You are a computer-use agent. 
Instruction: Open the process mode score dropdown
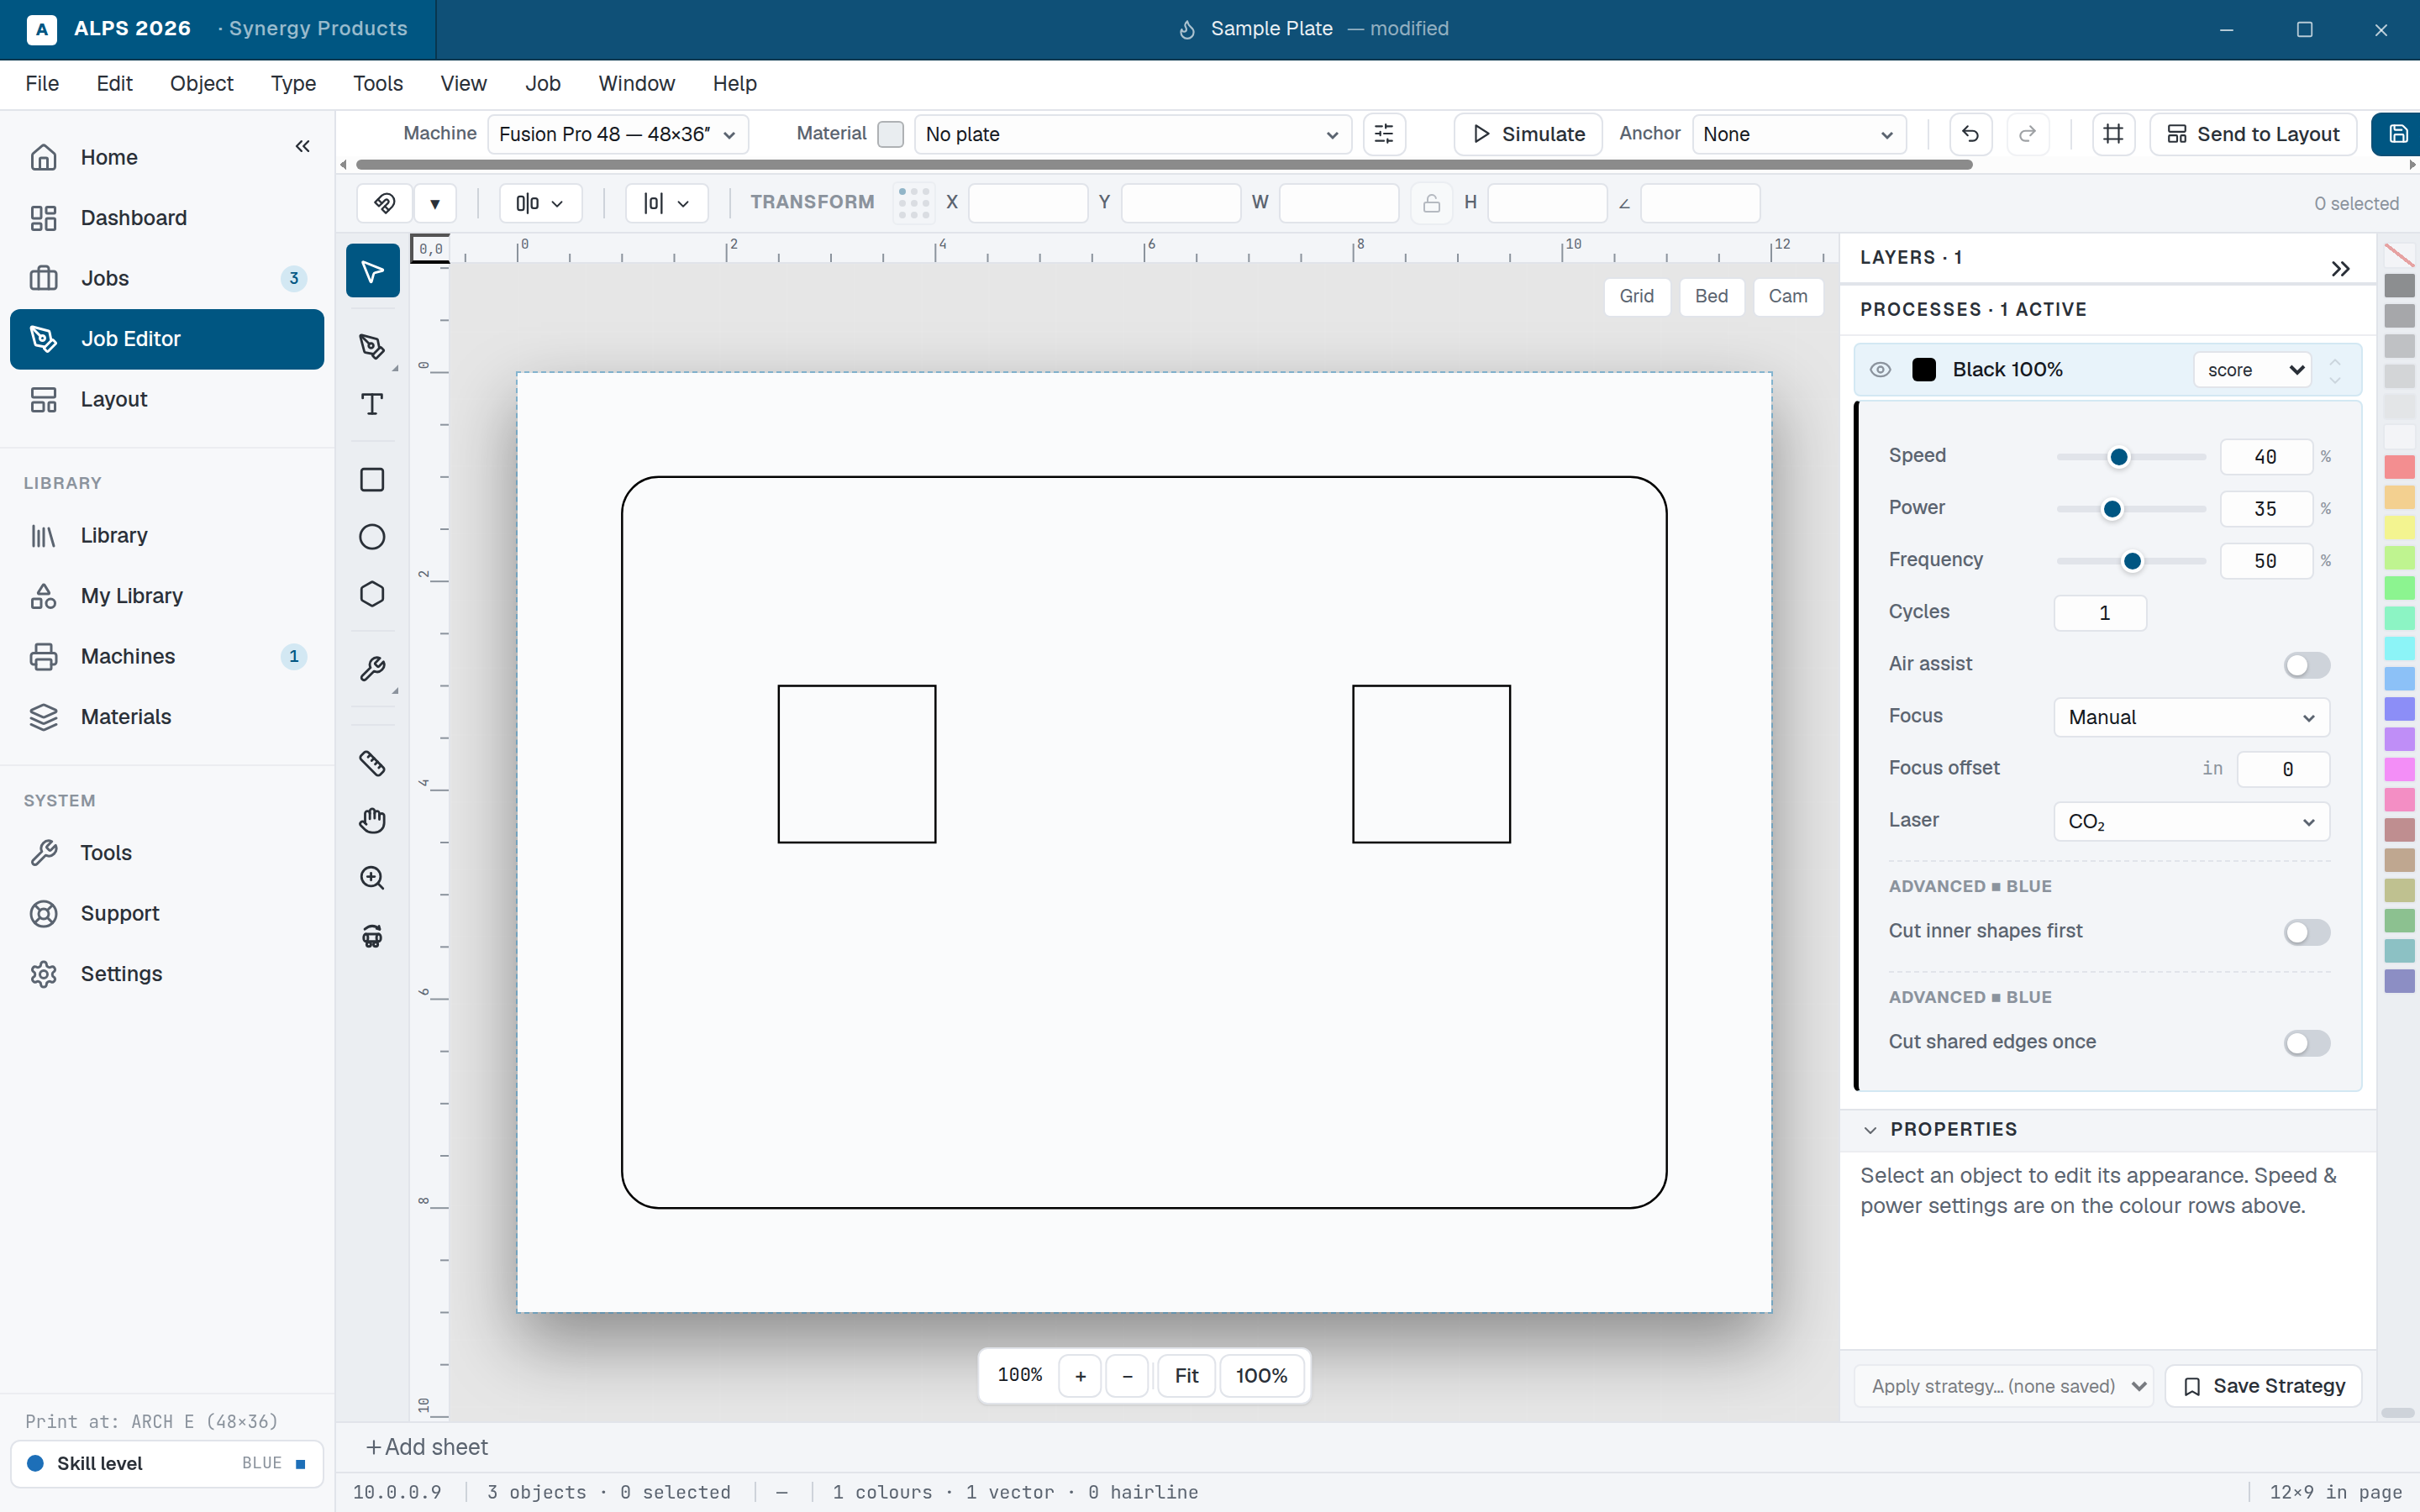2252,370
